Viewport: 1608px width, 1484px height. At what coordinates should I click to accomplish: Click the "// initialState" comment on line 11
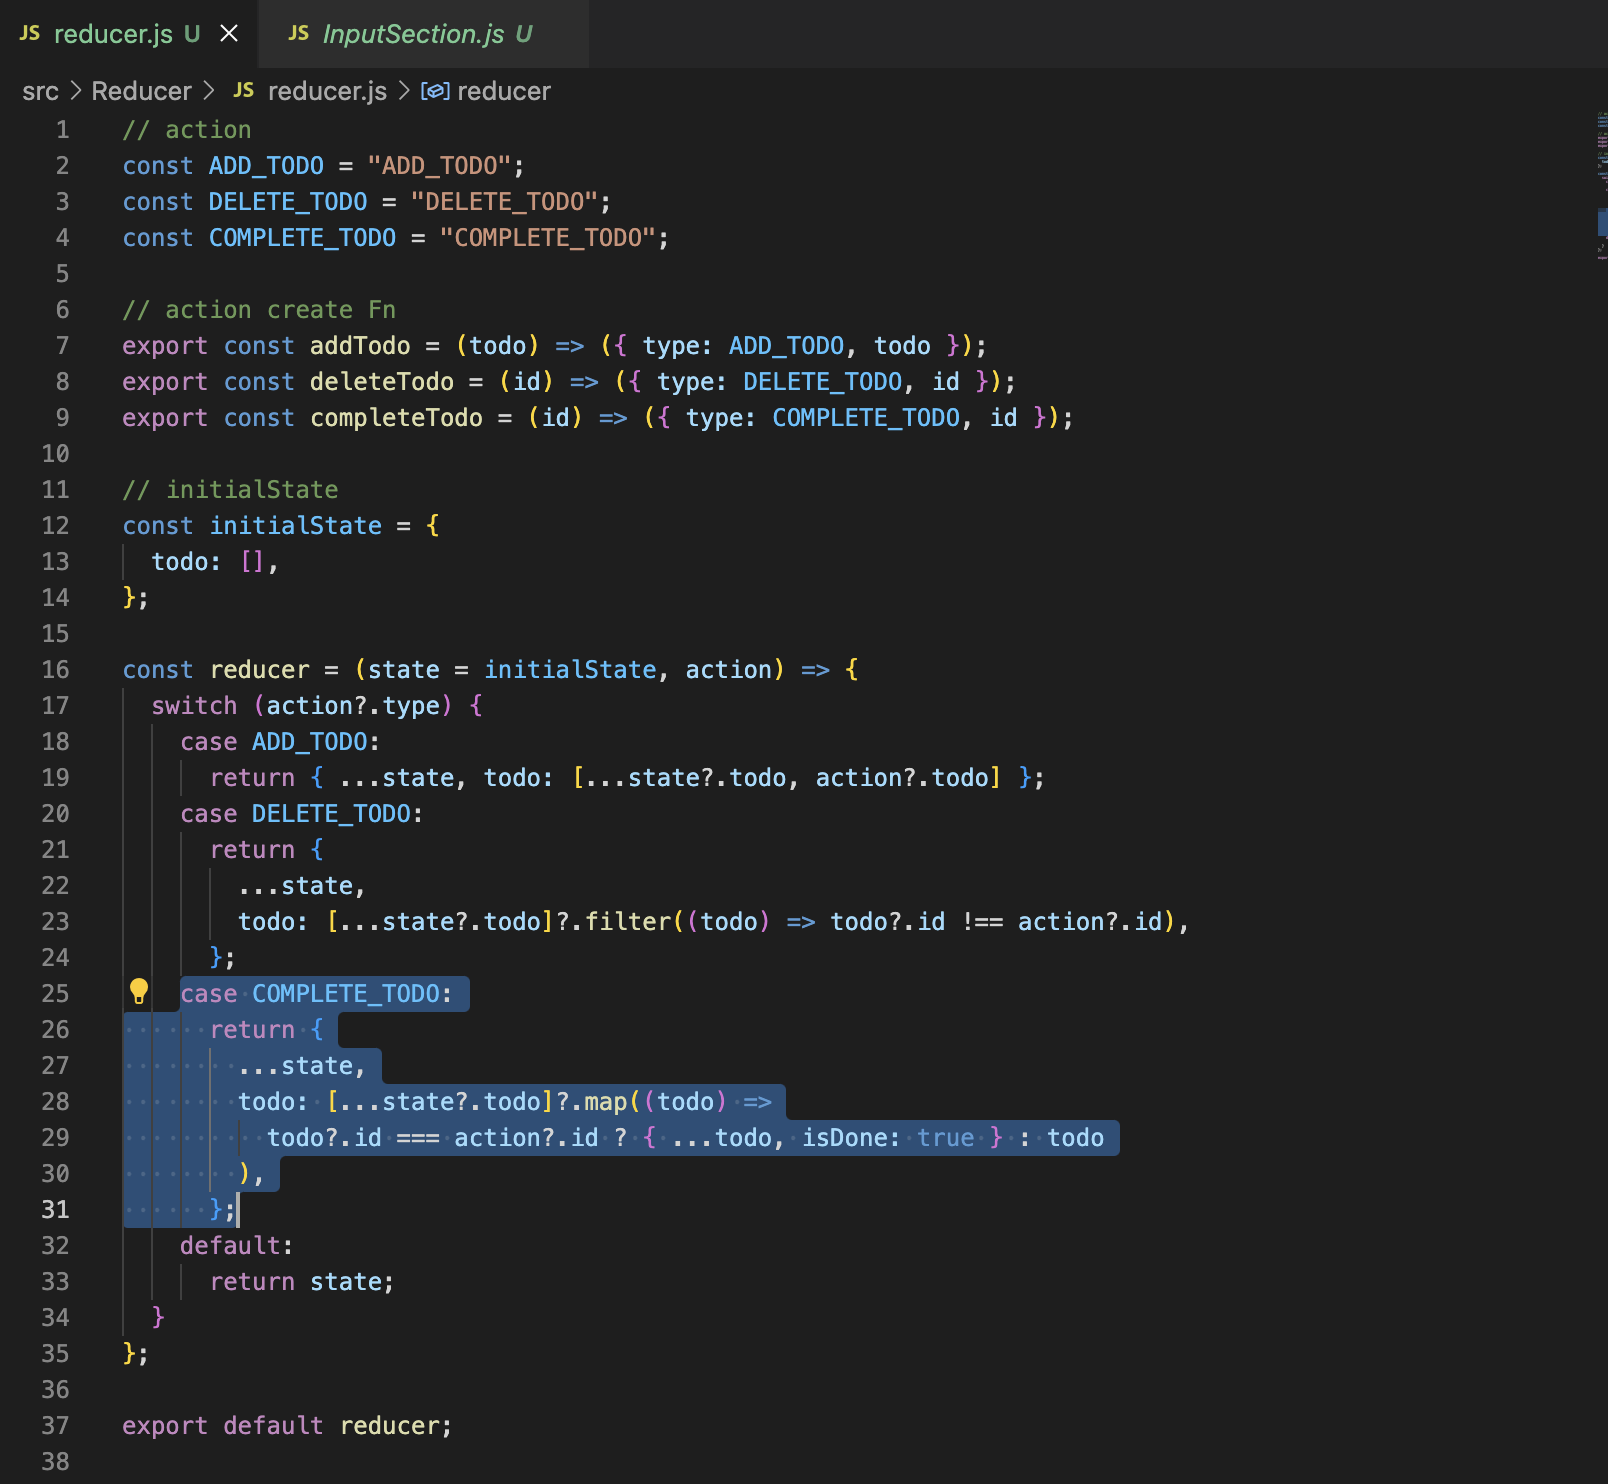[230, 490]
